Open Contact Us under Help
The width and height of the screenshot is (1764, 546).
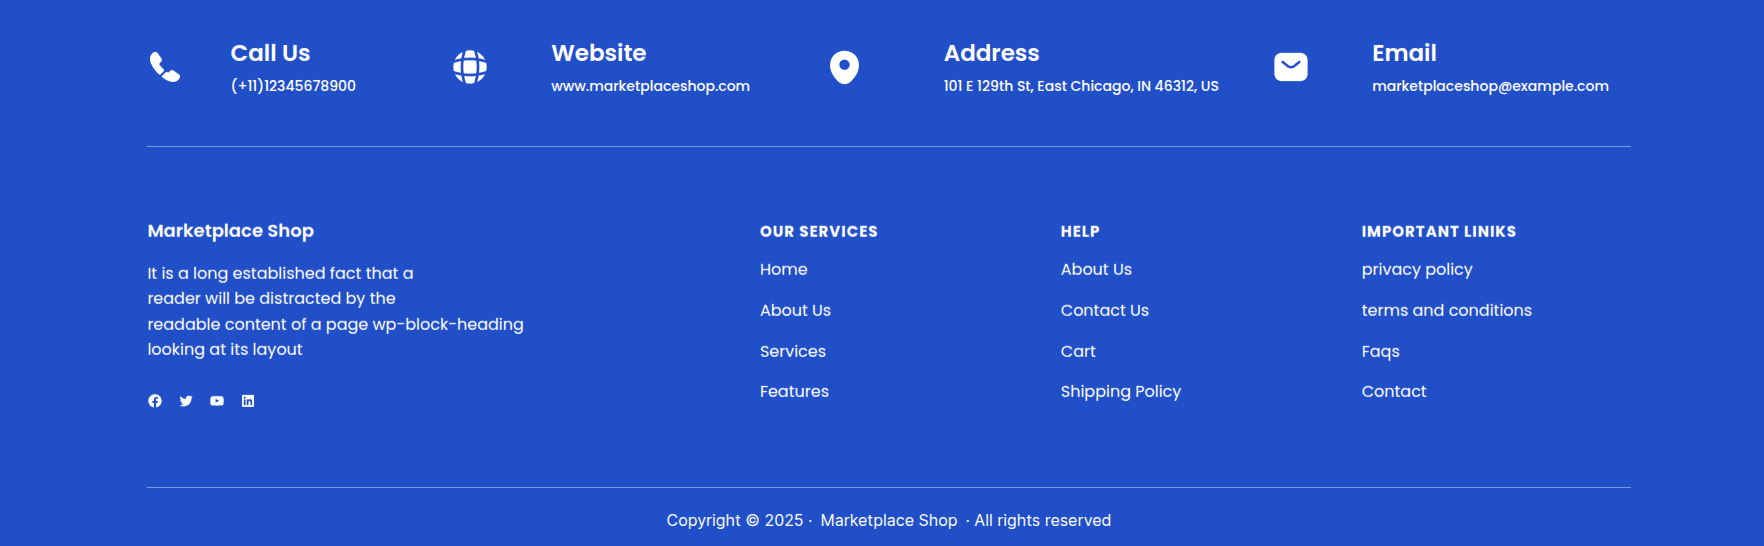click(x=1104, y=311)
